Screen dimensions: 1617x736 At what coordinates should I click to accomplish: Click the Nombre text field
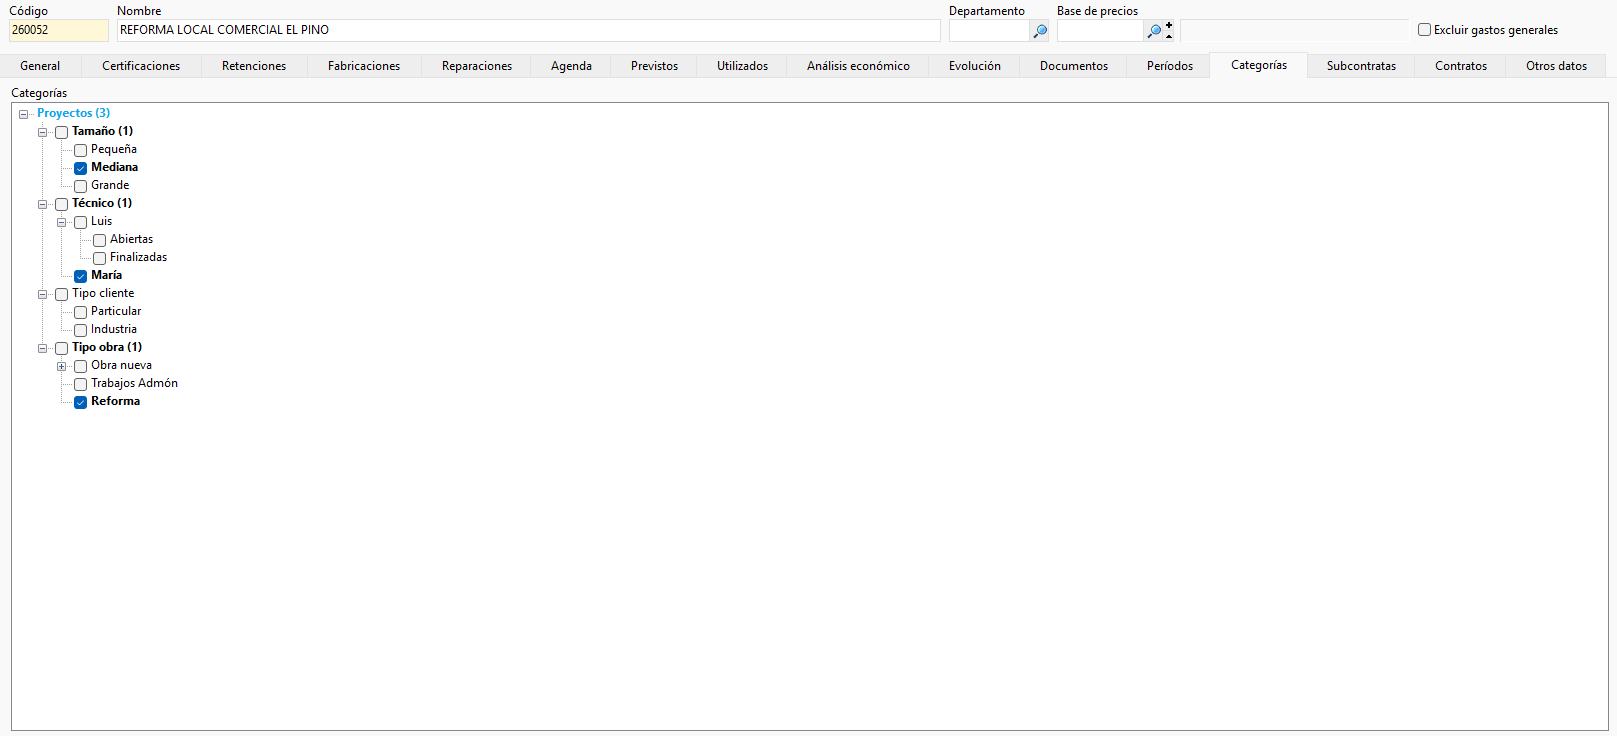pos(528,30)
